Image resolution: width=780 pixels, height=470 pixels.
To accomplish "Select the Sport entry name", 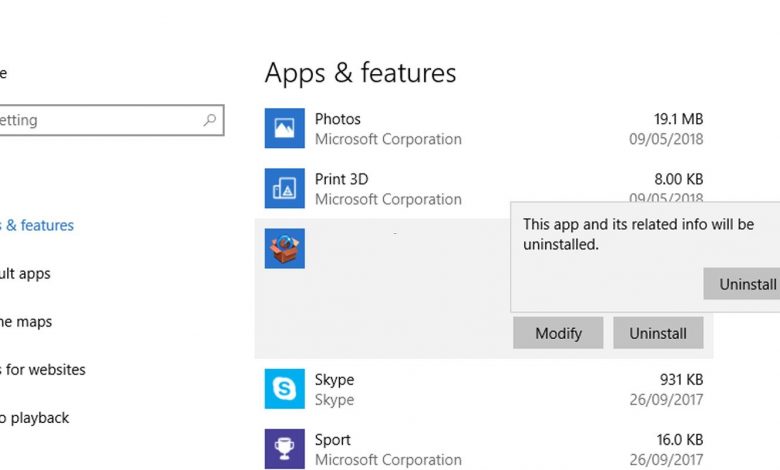I will [x=333, y=440].
